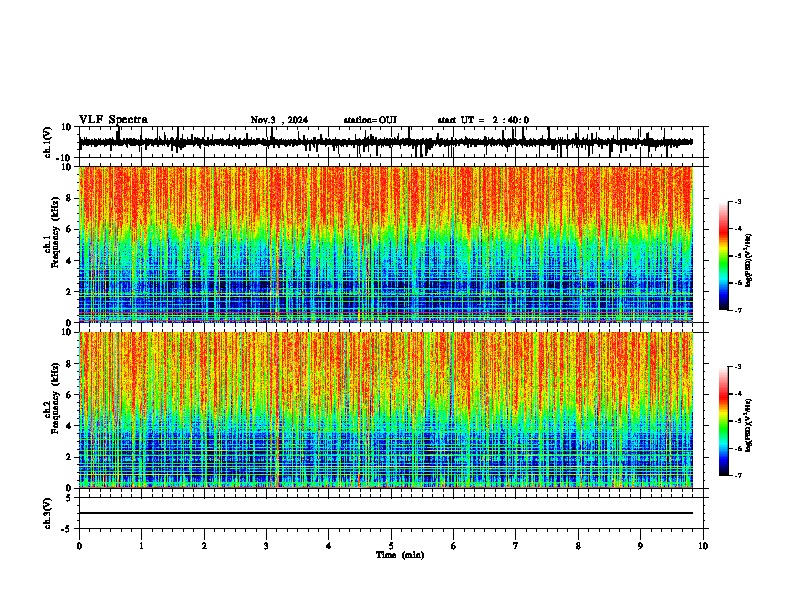Click the time axis tick label "7"

tap(516, 546)
